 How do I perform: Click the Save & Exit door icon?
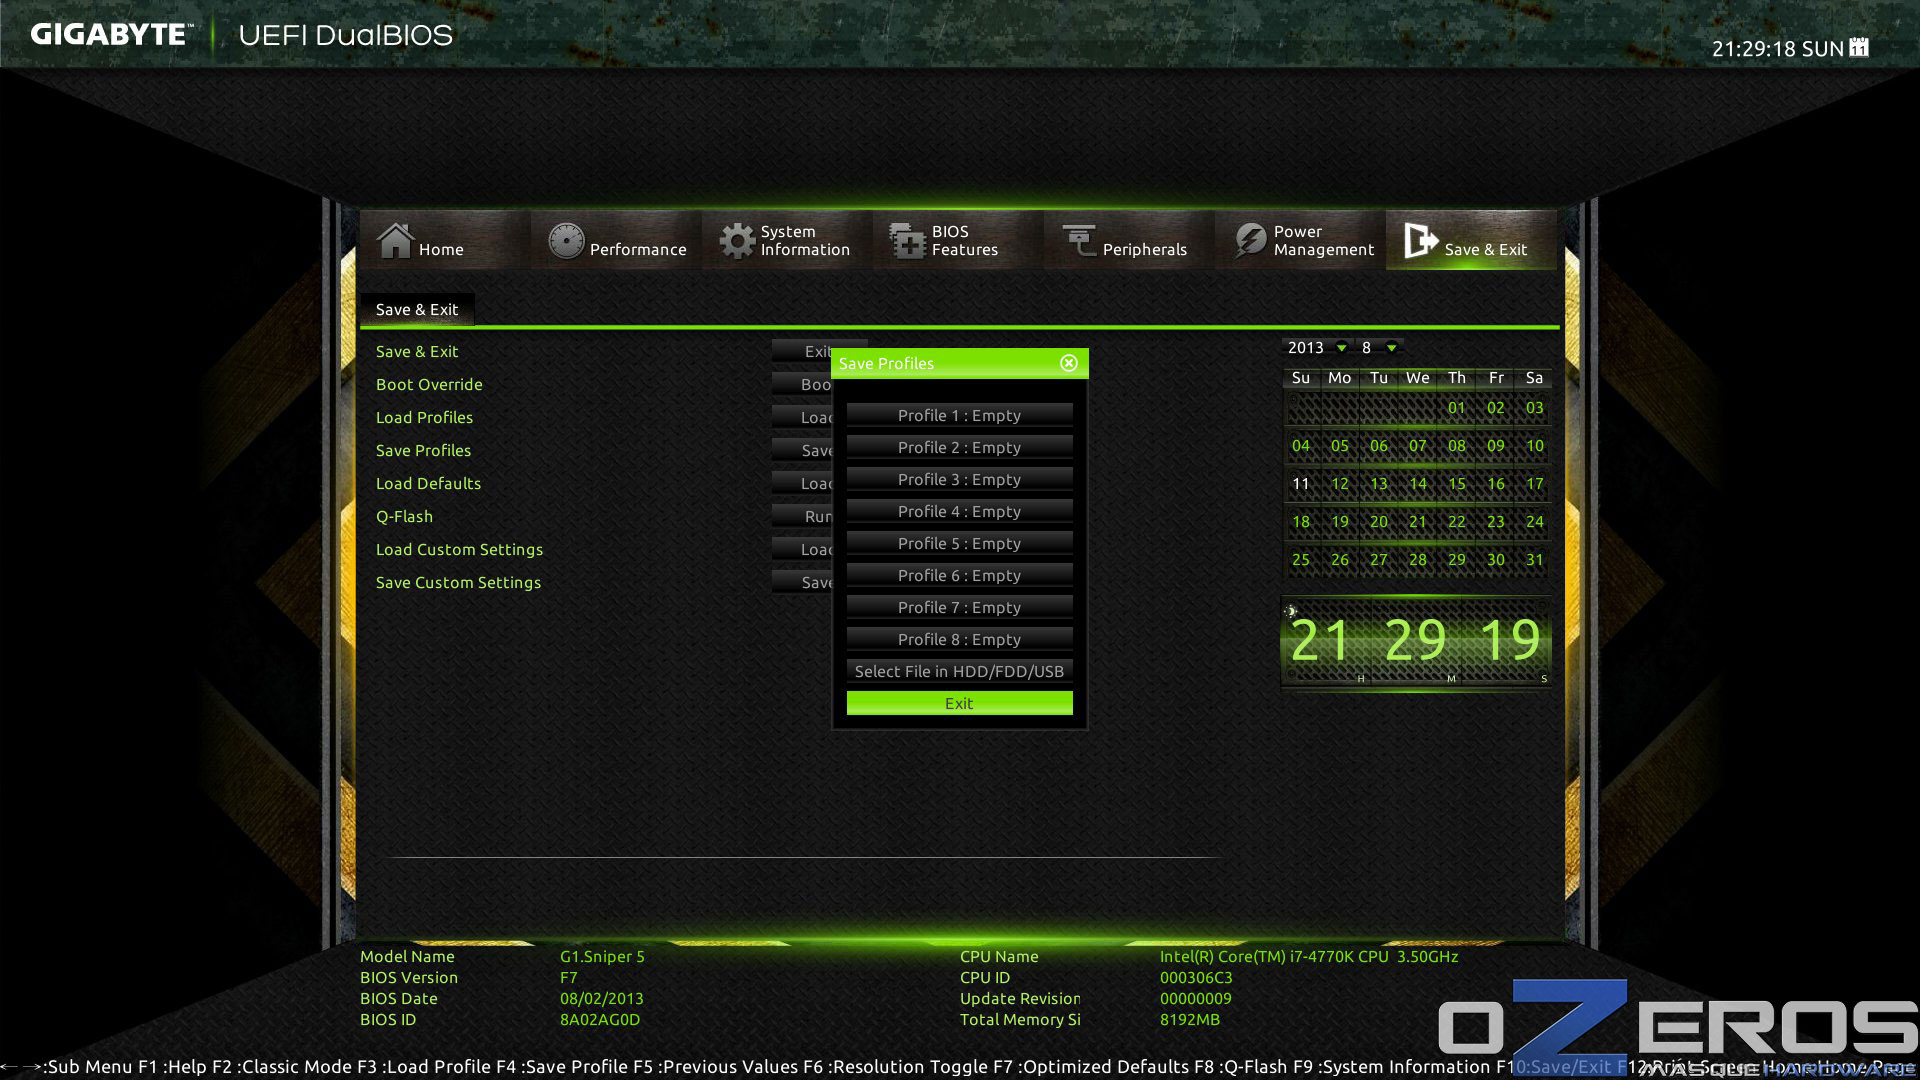coord(1420,240)
